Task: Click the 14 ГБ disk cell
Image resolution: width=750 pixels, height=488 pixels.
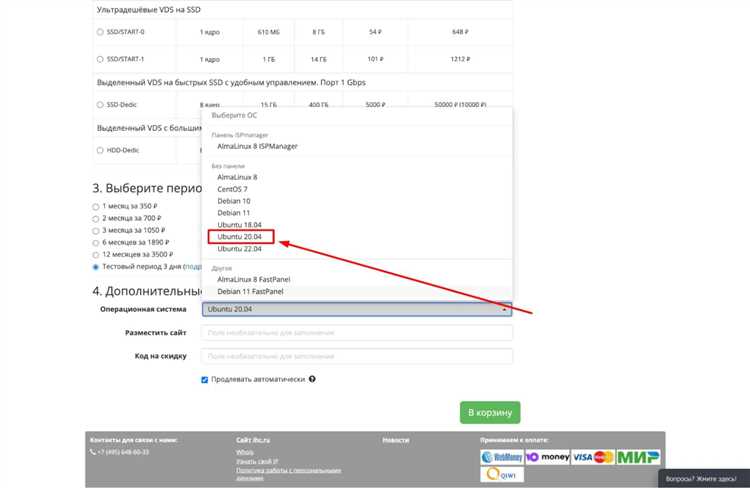Action: coord(319,59)
